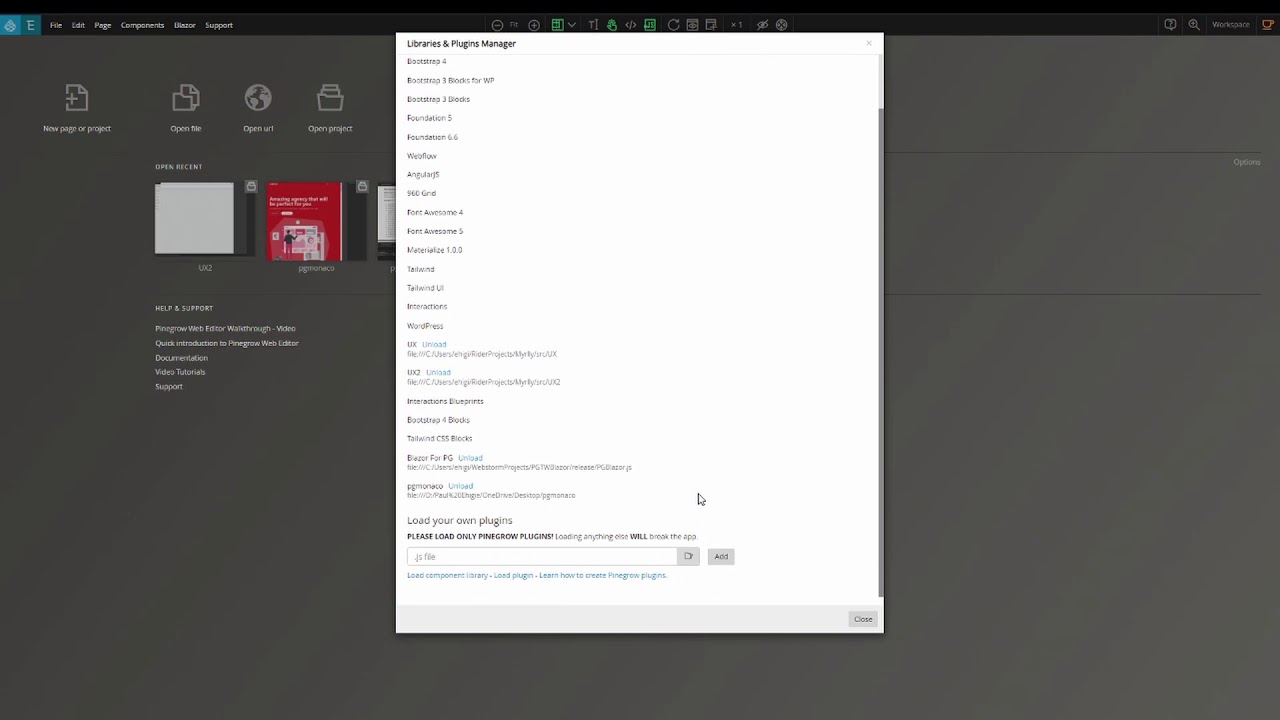Click the zoom out minus icon
1280x720 pixels.
click(x=497, y=25)
